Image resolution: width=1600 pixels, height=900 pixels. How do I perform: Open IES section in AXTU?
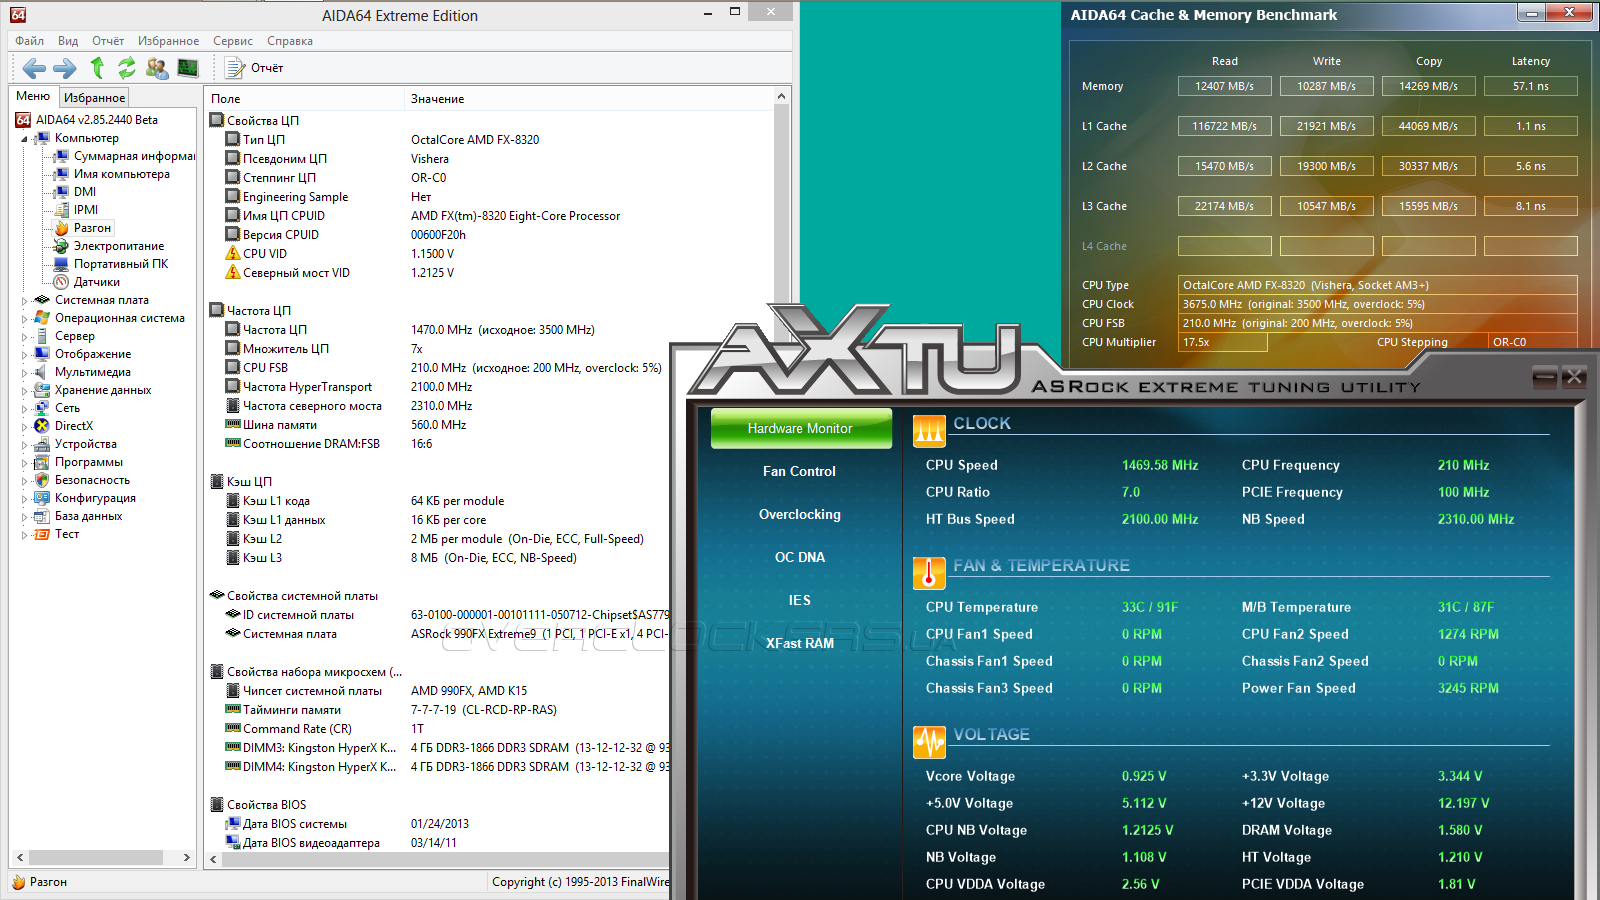coord(800,600)
